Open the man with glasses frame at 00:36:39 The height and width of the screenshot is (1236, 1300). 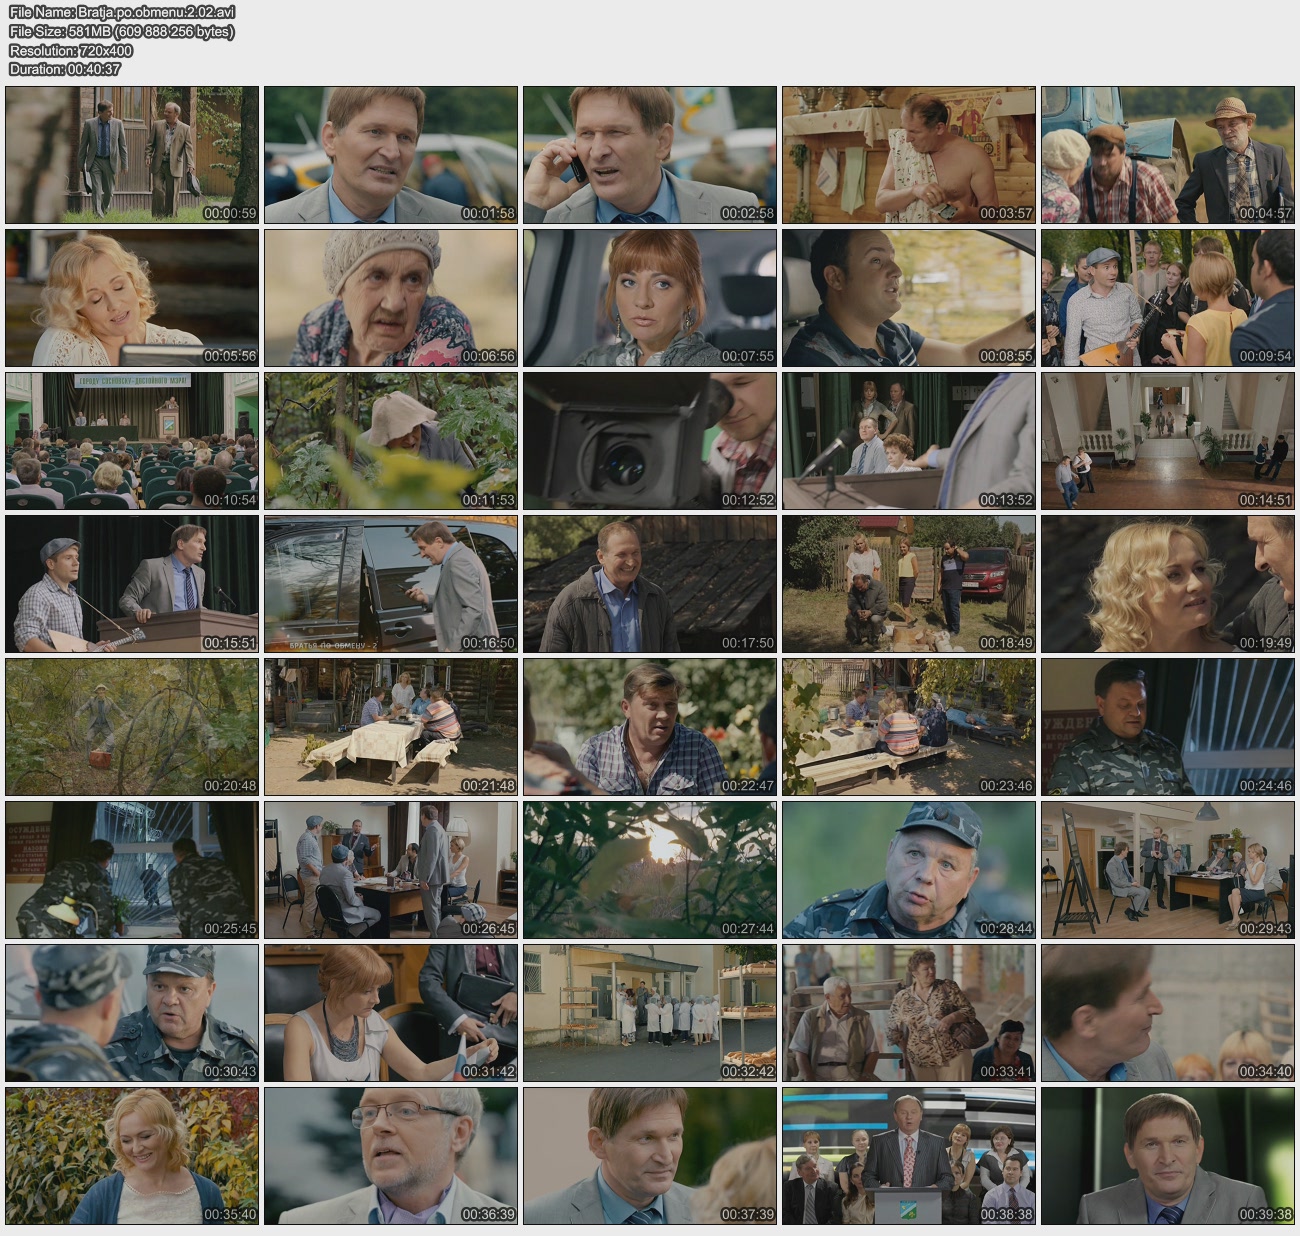pos(390,1156)
